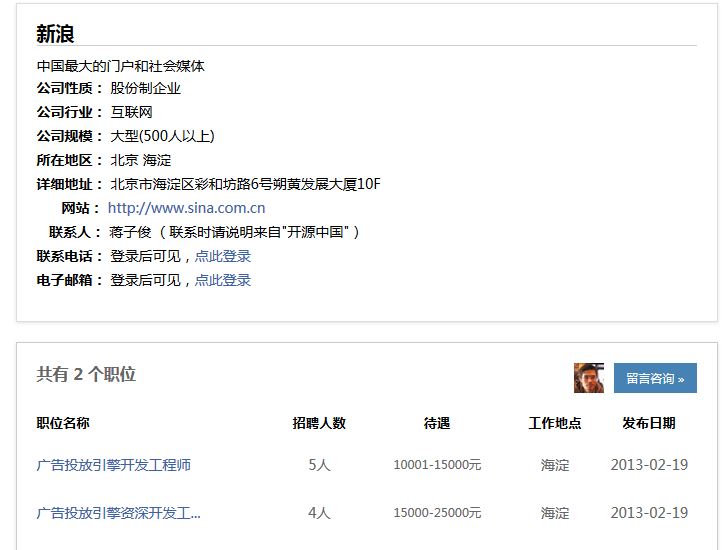725x550 pixels.
Task: Click the 10001-15000元 salary cell
Action: pyautogui.click(x=437, y=465)
